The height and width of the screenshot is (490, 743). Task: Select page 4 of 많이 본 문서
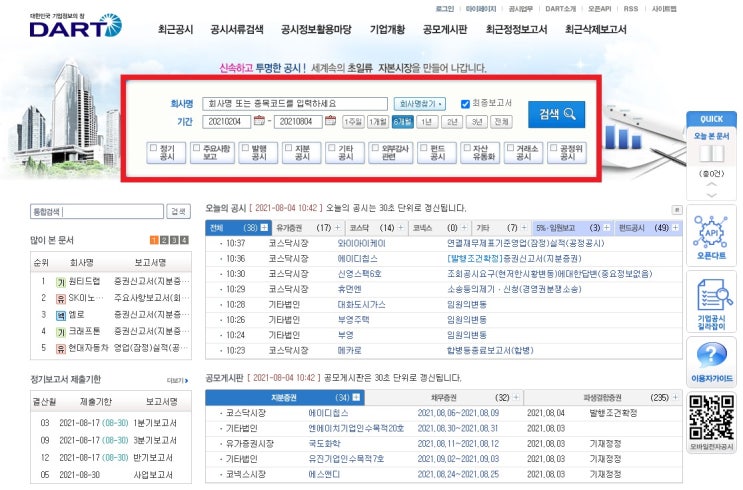pos(184,240)
